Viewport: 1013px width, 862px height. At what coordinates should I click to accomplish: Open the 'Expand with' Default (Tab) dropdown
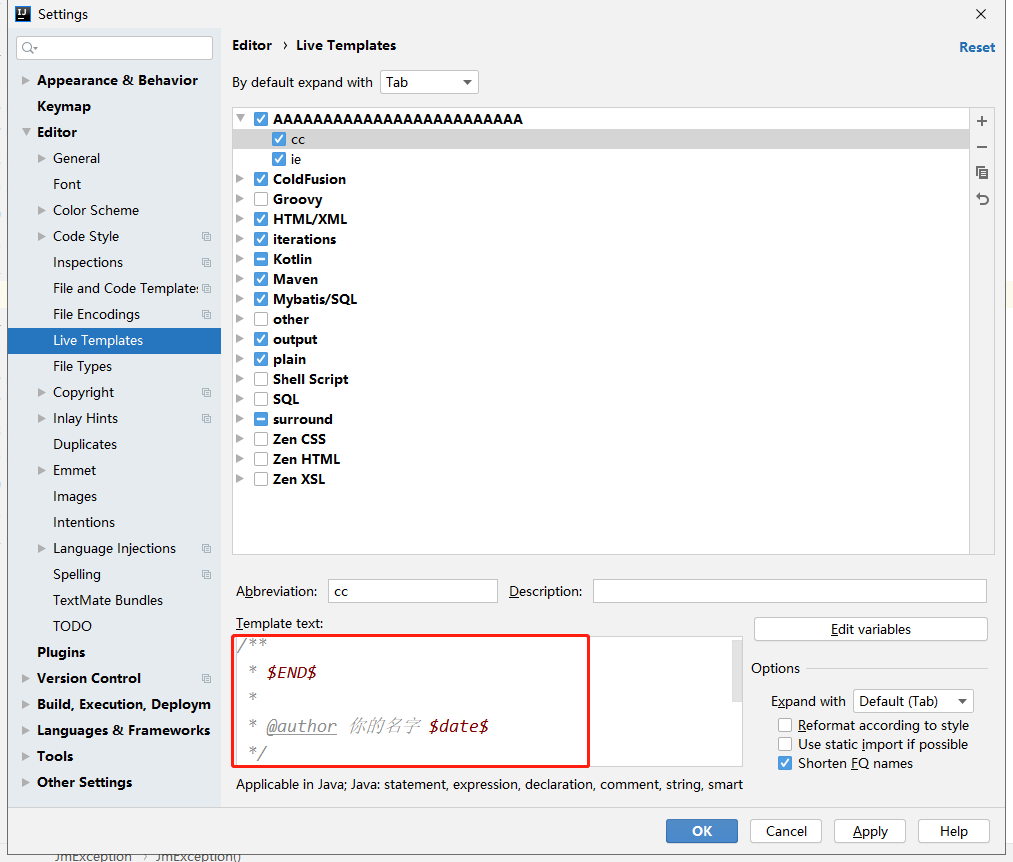912,701
